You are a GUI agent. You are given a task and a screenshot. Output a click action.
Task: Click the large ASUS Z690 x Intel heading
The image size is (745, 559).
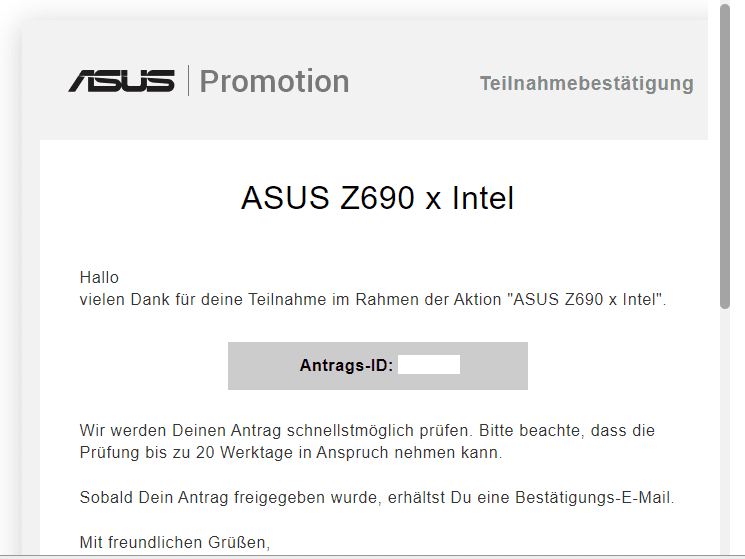click(x=377, y=198)
